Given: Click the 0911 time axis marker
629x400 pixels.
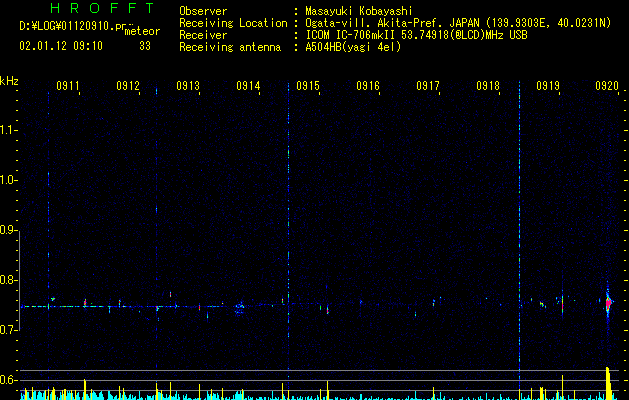Looking at the screenshot, I should tap(67, 86).
